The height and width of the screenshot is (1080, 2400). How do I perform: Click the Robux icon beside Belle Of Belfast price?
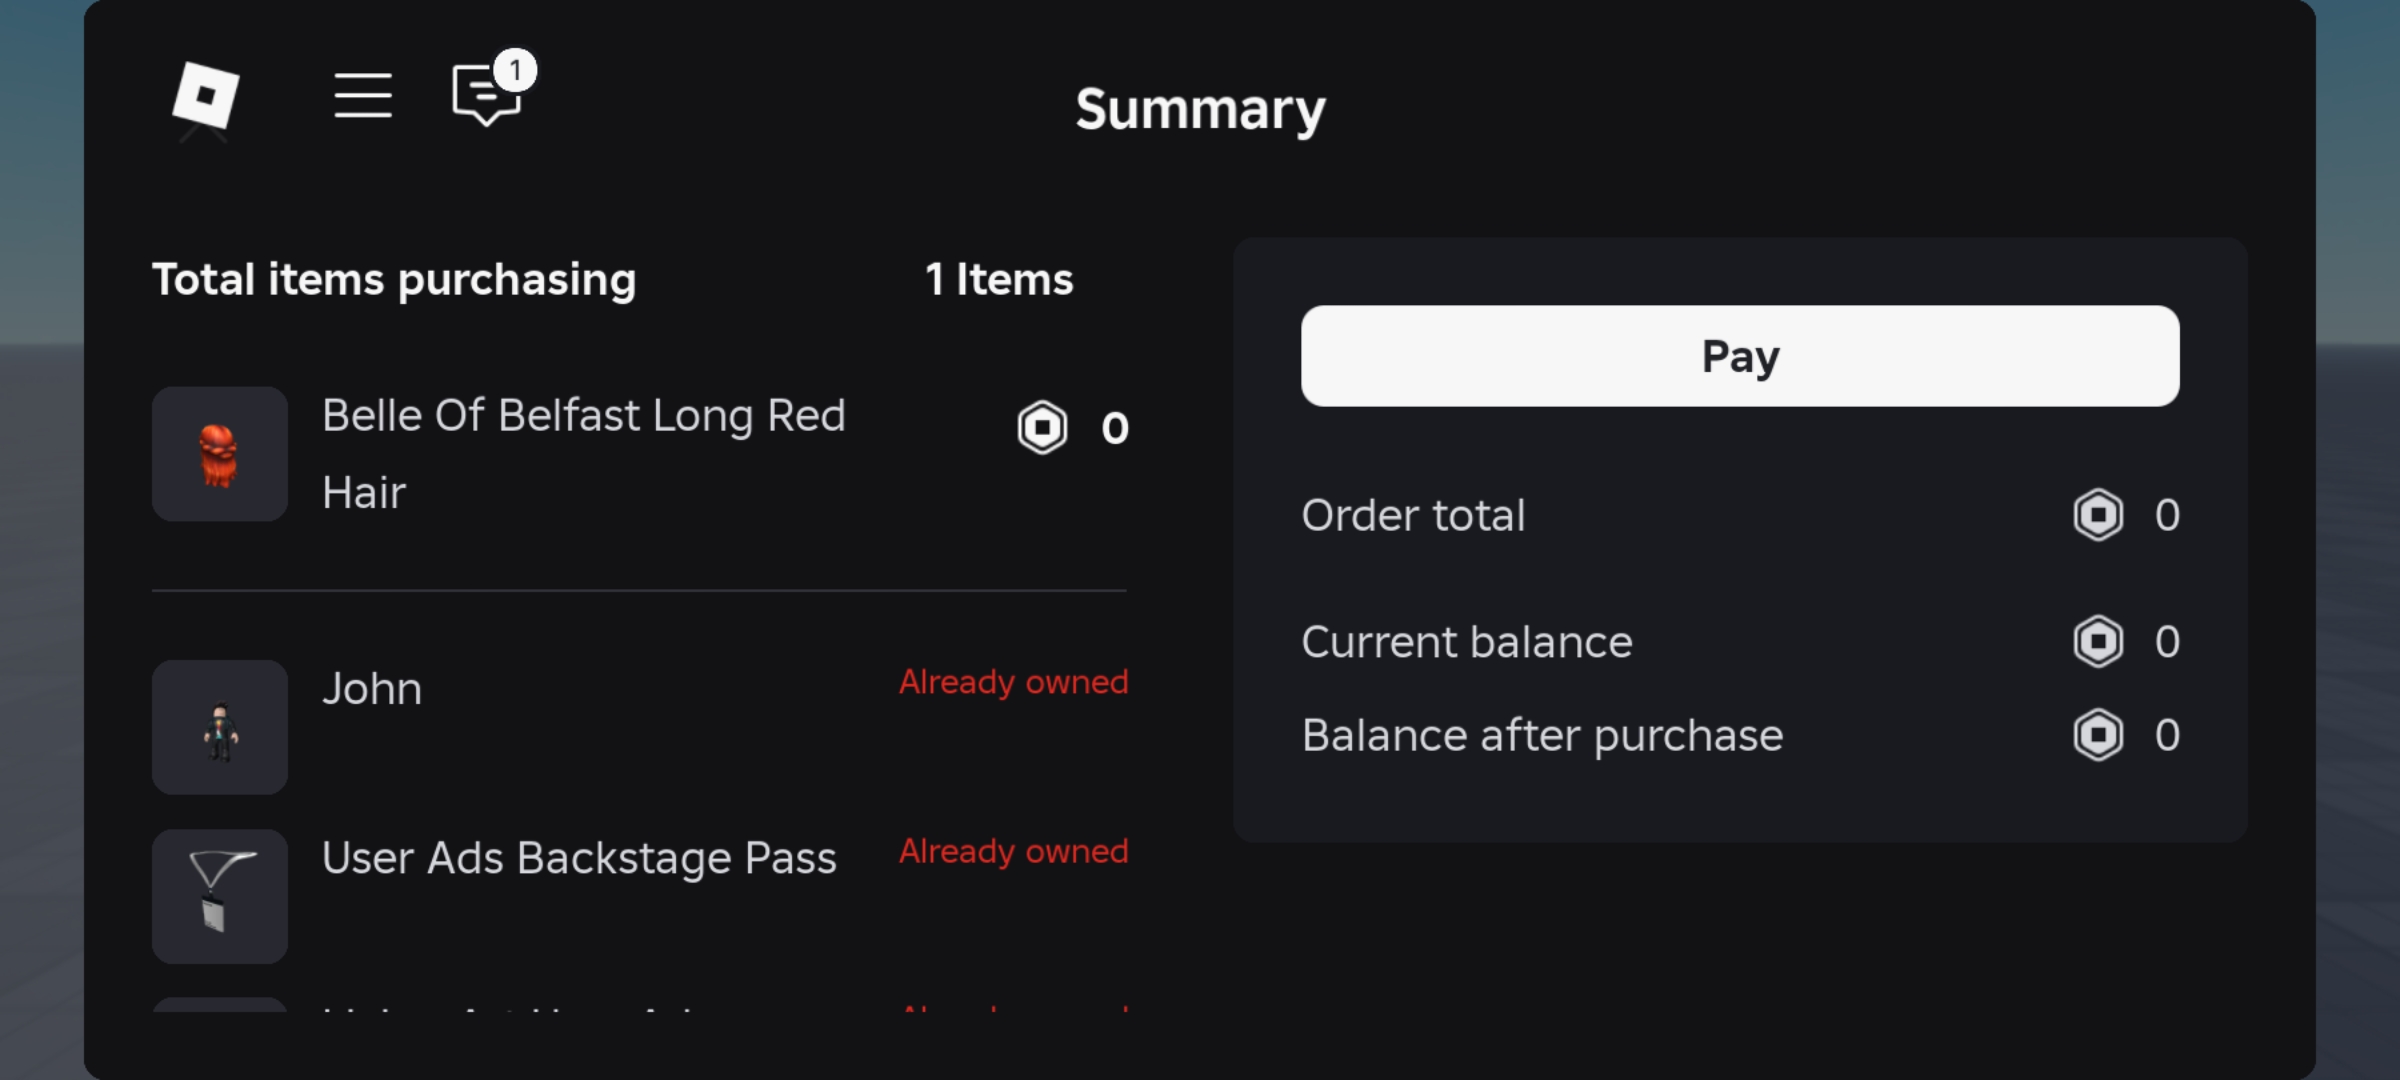pyautogui.click(x=1043, y=427)
